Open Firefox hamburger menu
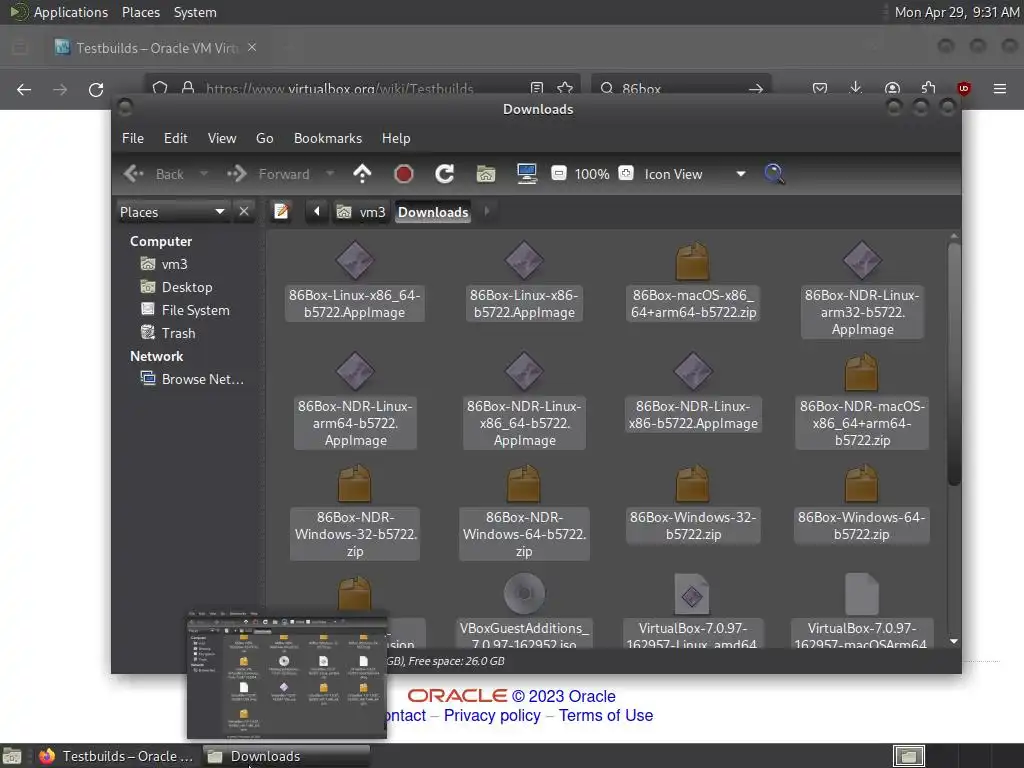Screen dimensions: 1024x768 pyautogui.click(x=999, y=88)
